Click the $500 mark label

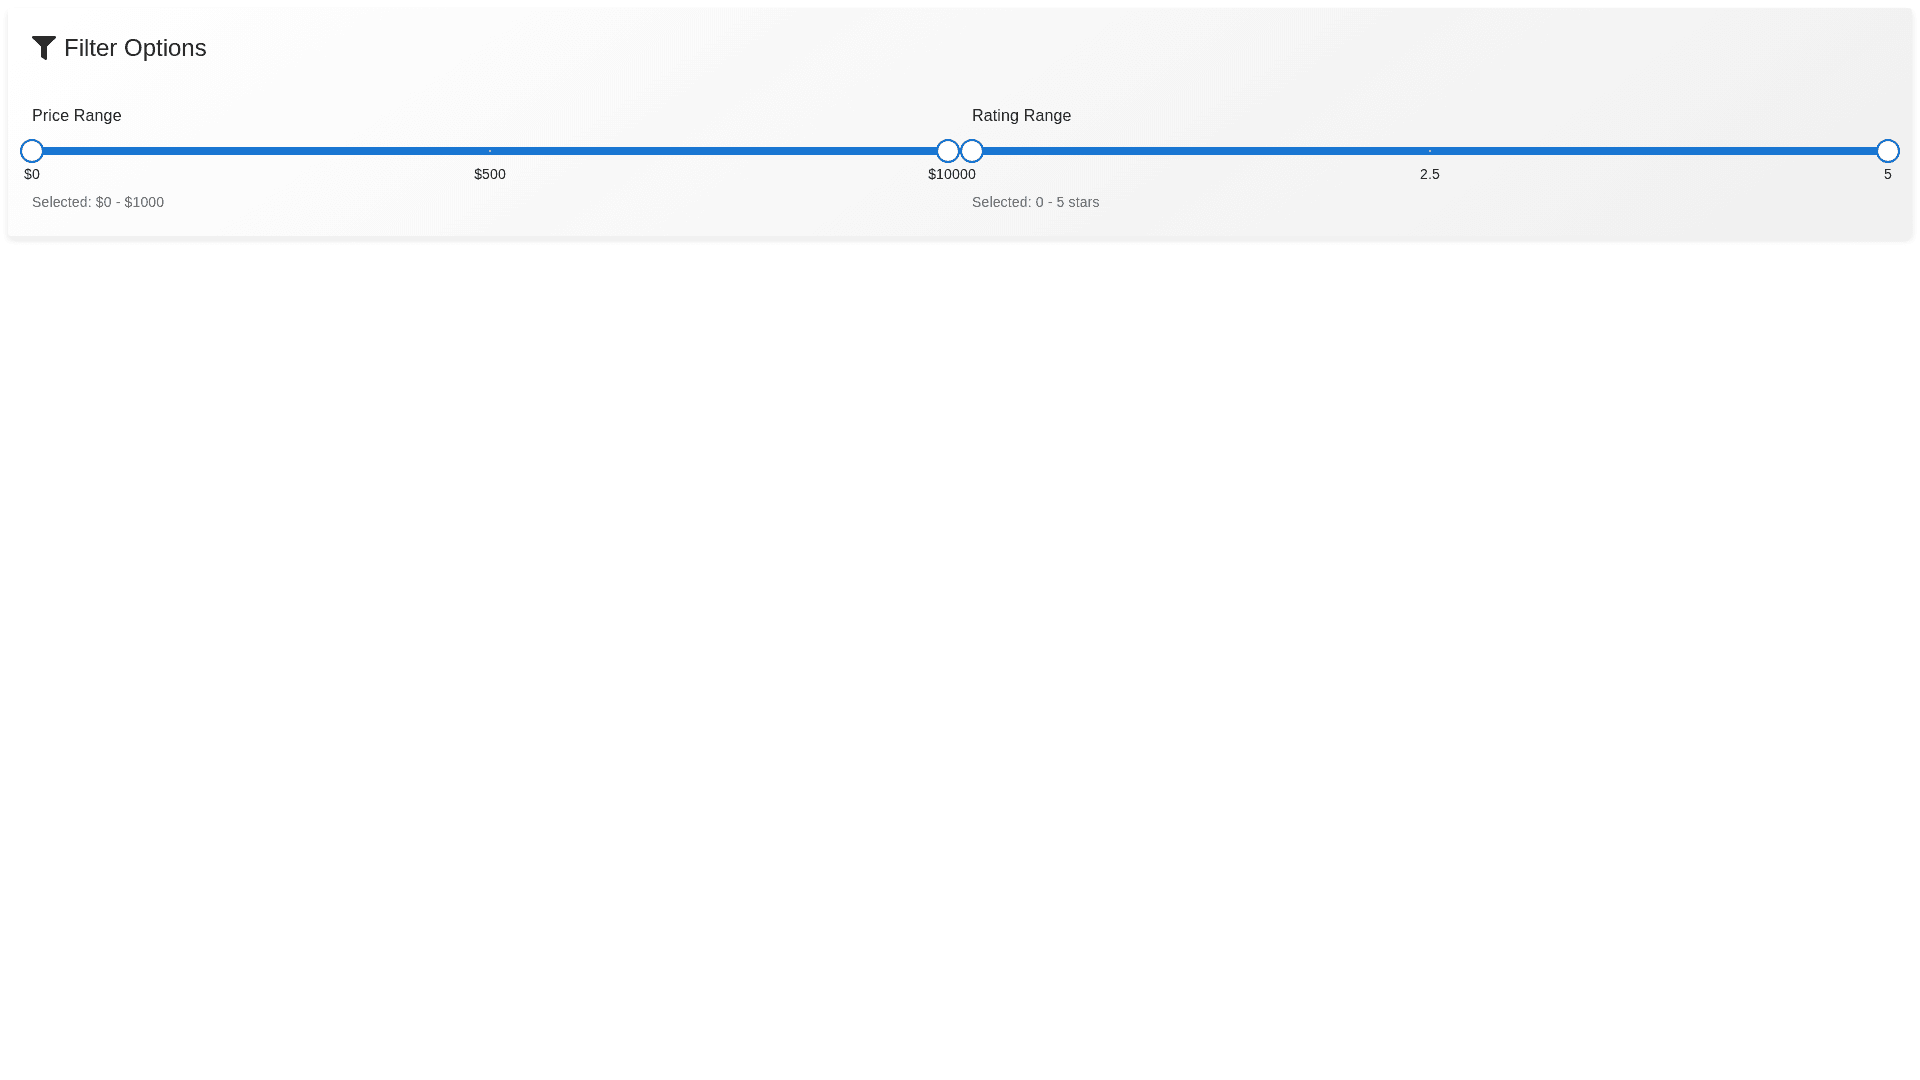pyautogui.click(x=490, y=174)
